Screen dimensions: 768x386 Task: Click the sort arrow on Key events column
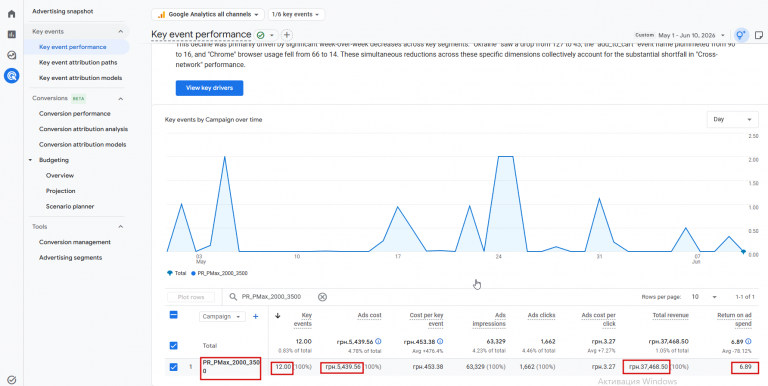[278, 316]
